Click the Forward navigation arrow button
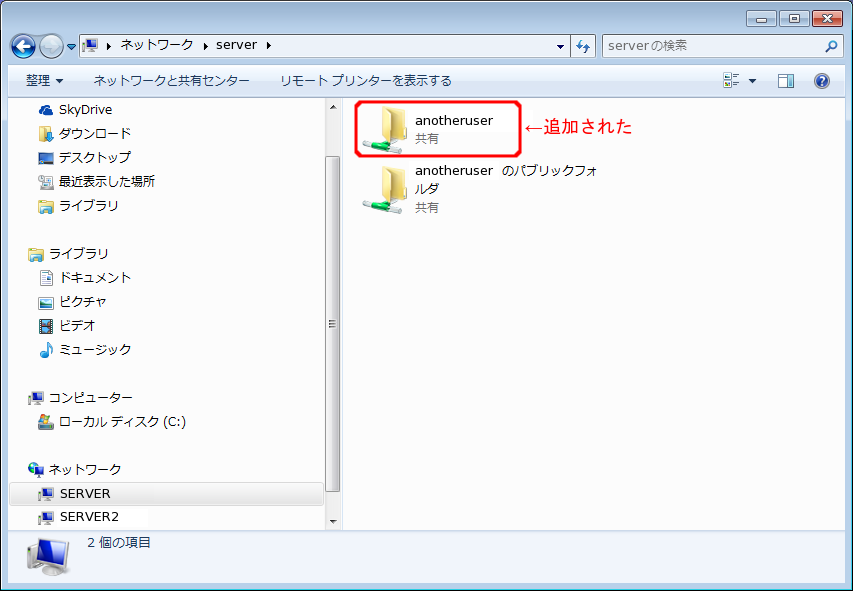 (x=51, y=46)
